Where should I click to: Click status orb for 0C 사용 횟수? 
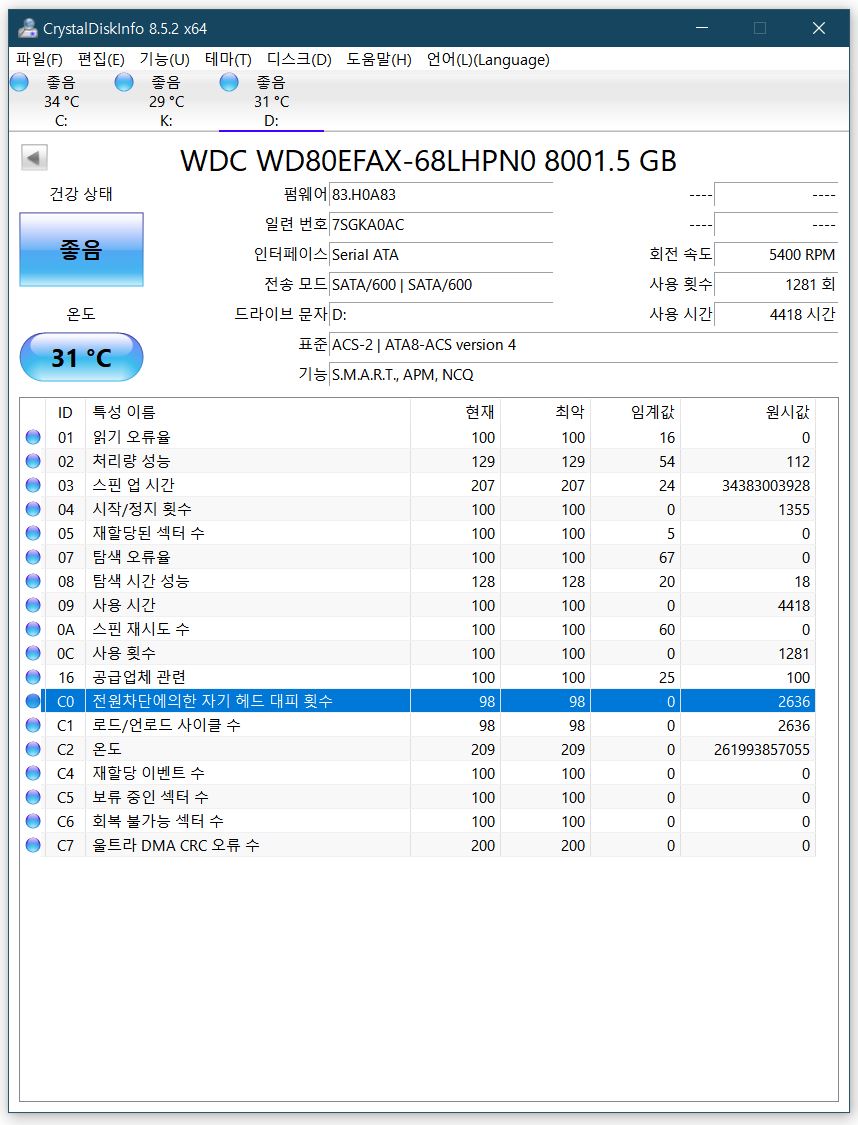click(x=33, y=653)
